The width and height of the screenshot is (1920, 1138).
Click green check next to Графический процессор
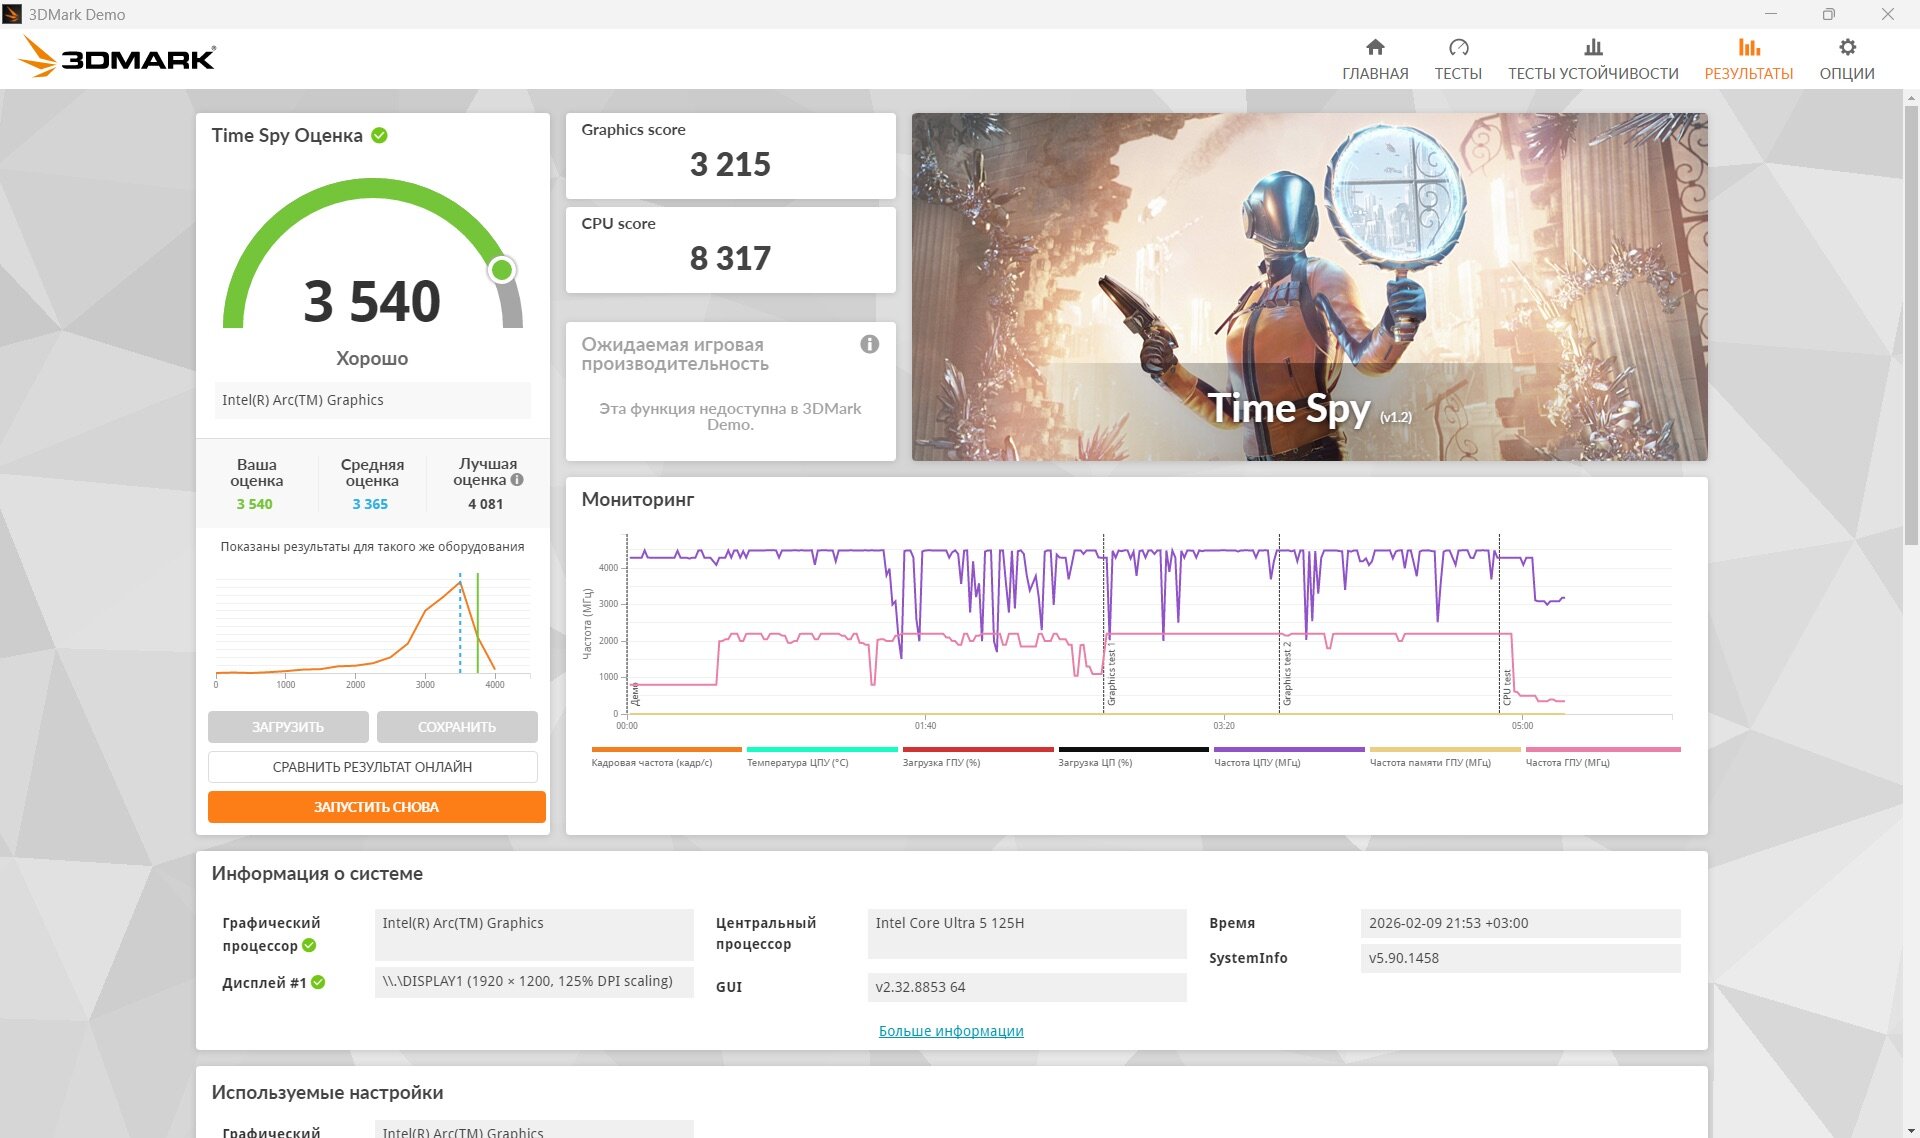(x=309, y=945)
